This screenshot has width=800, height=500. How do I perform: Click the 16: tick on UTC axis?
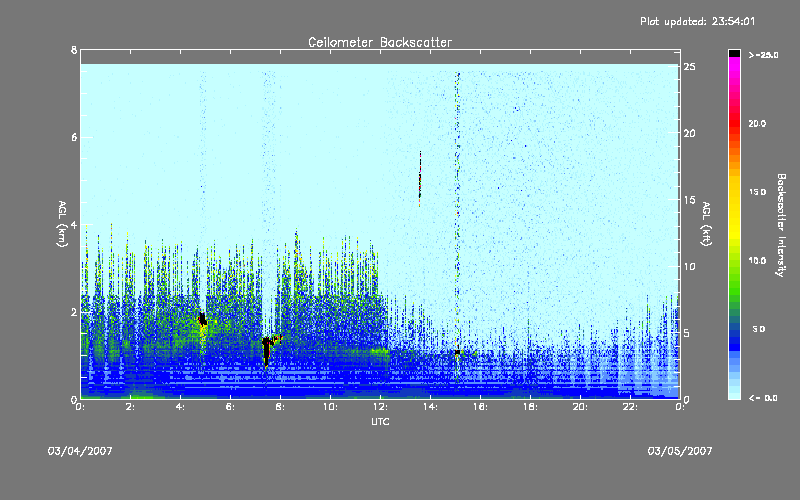pyautogui.click(x=480, y=407)
